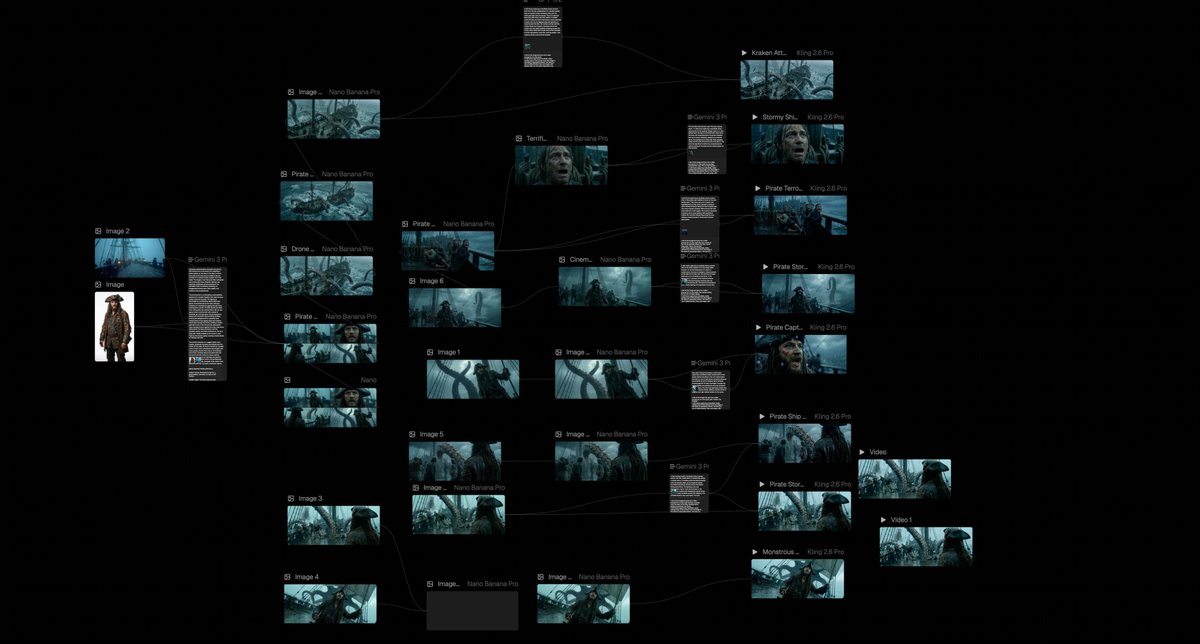Open the Stormy Shi... video thumbnail

point(798,144)
